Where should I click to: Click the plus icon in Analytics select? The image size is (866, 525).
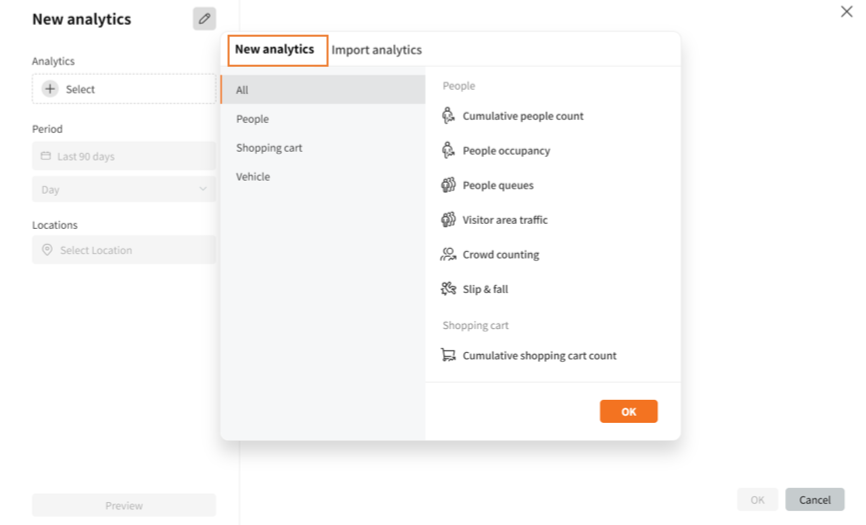click(x=50, y=89)
